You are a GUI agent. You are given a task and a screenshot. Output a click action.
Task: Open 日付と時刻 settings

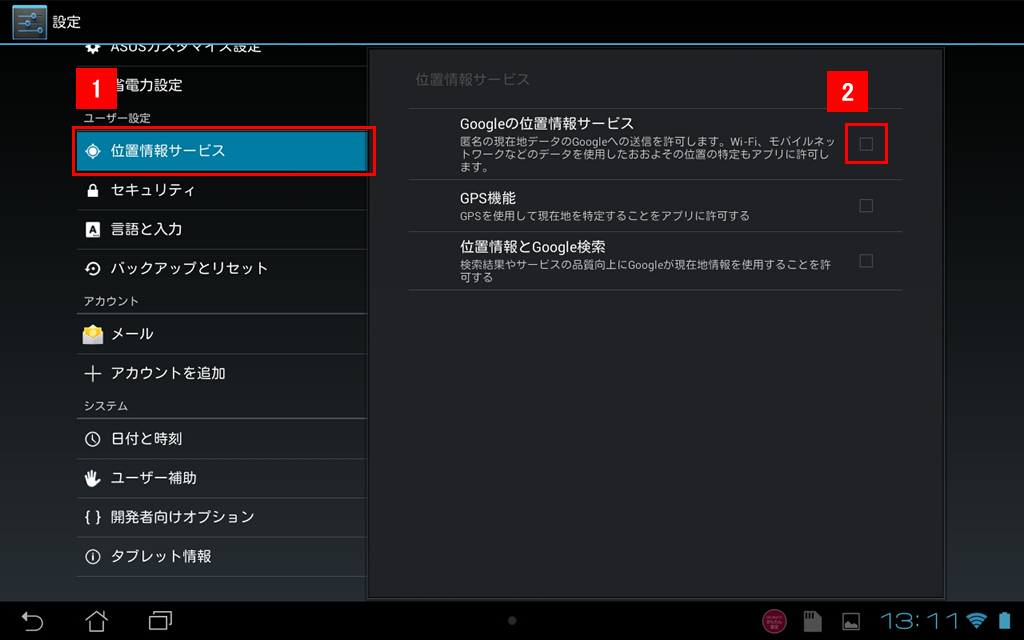coord(222,438)
